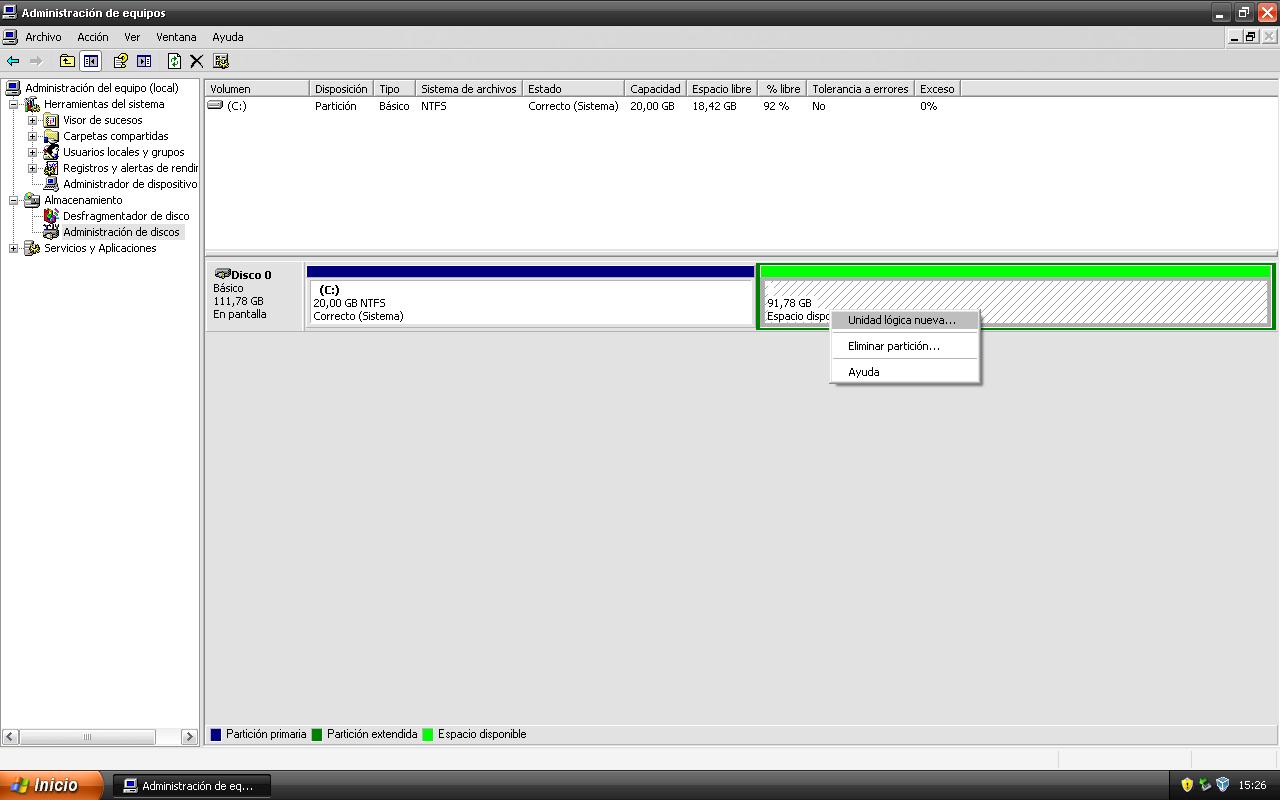Click the Up one level folder icon

[67, 61]
